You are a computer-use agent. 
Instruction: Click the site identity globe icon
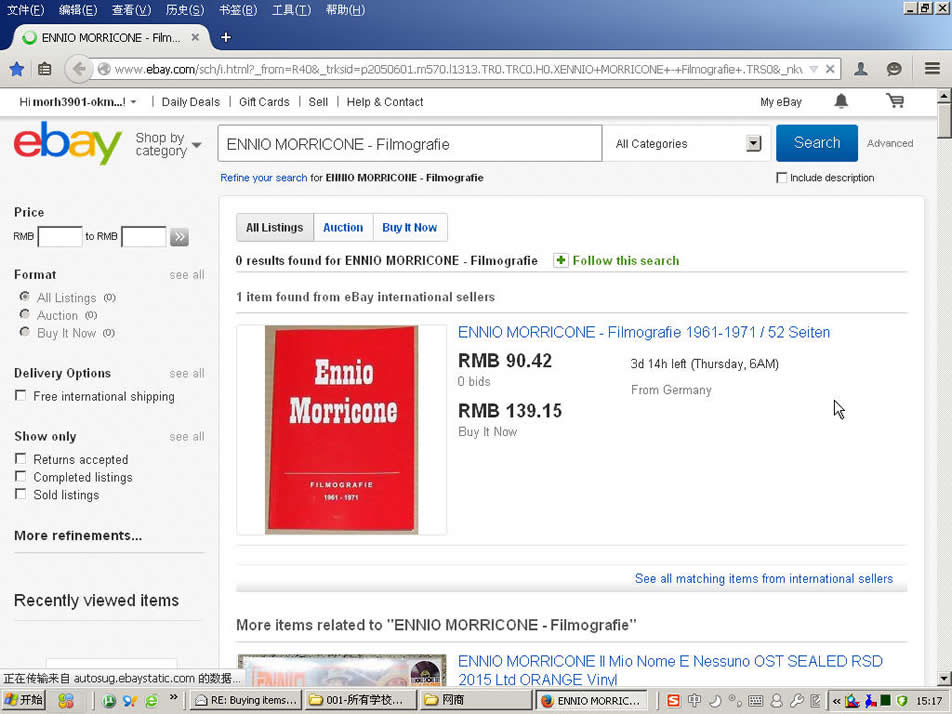point(104,69)
